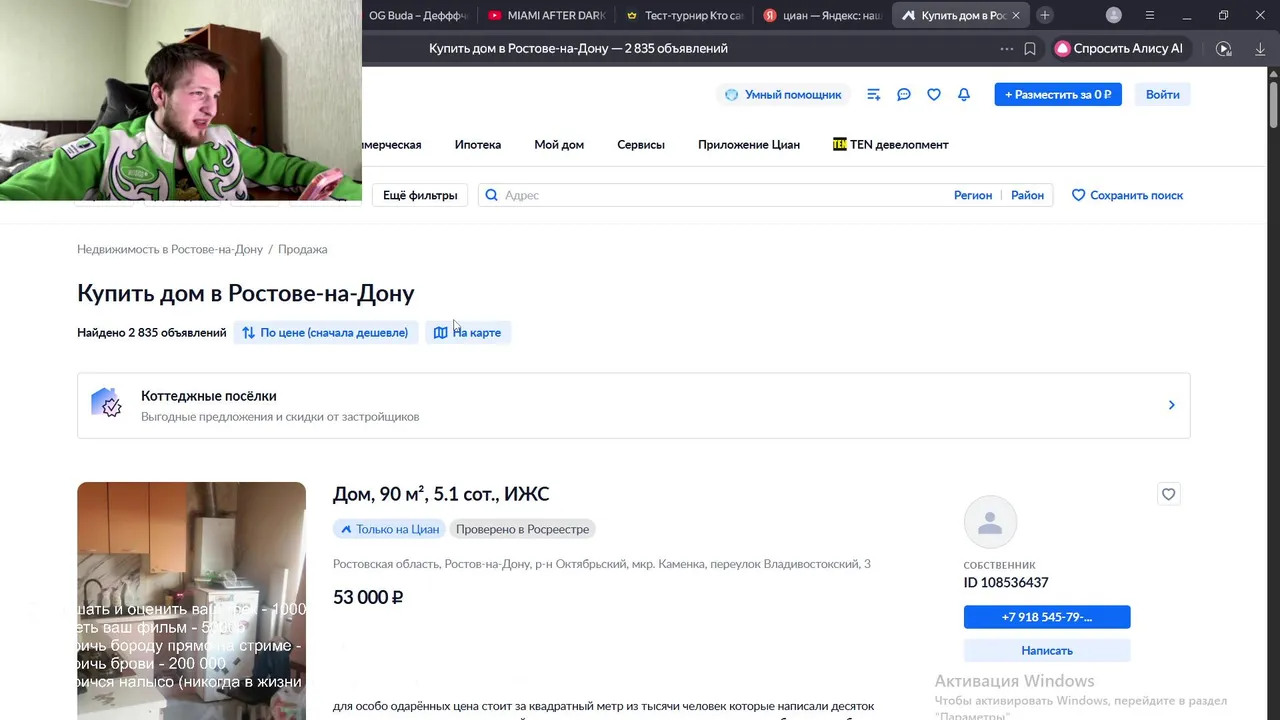Open the Ещё фильтры filters button
The width and height of the screenshot is (1280, 720).
point(420,195)
